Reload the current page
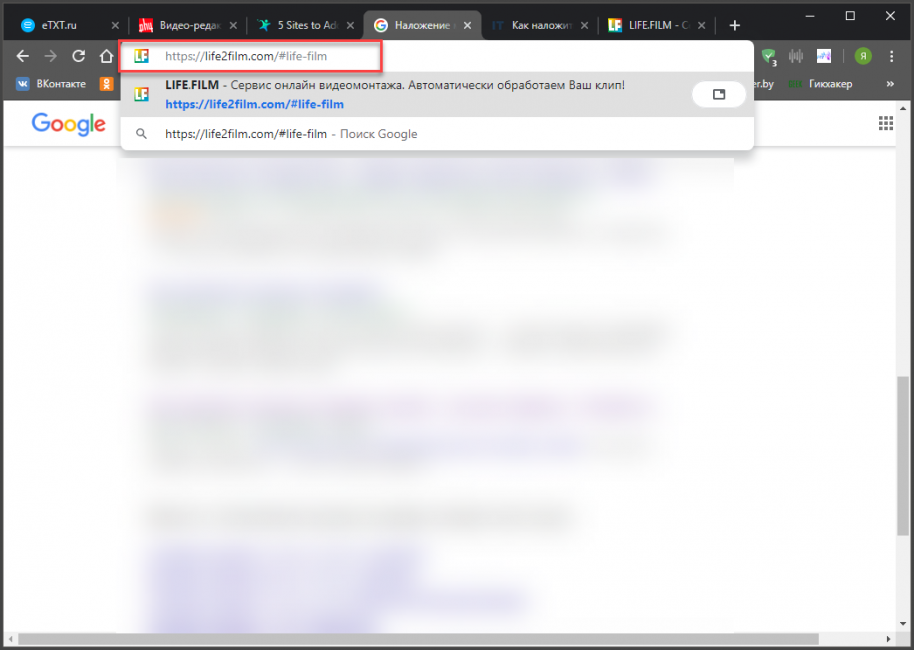 point(78,56)
